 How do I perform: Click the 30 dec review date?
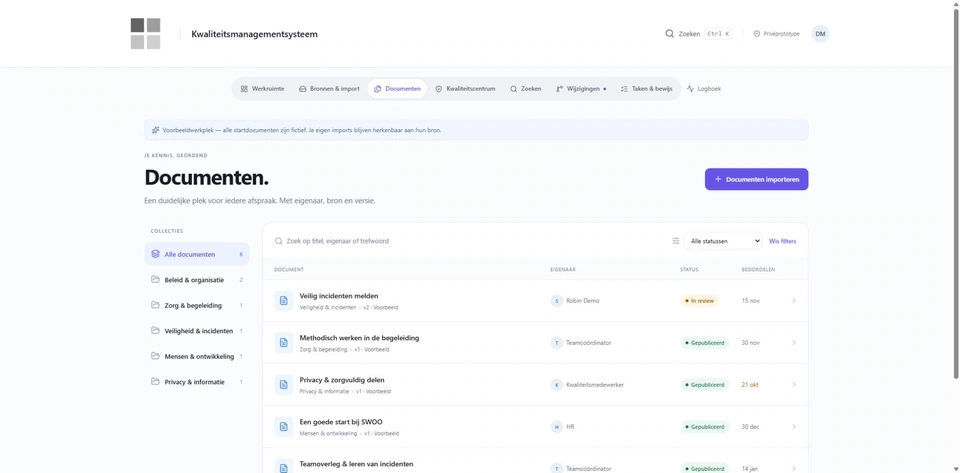(750, 427)
